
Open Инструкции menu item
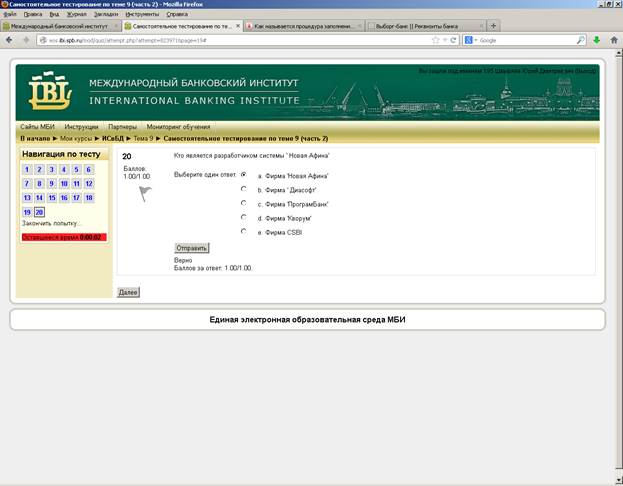(x=81, y=127)
